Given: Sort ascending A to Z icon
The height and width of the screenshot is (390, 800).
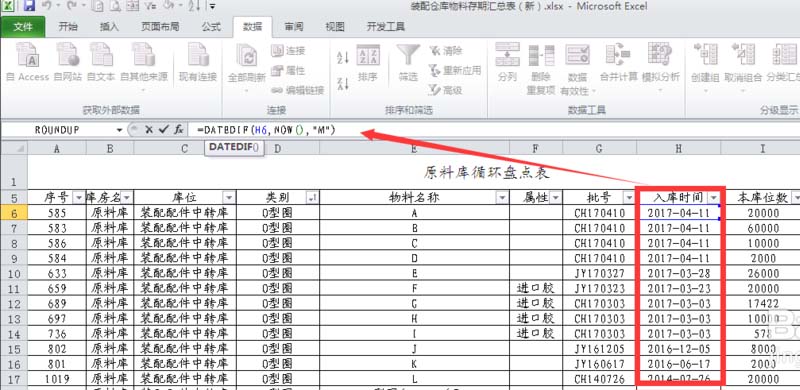Looking at the screenshot, I should (x=343, y=57).
